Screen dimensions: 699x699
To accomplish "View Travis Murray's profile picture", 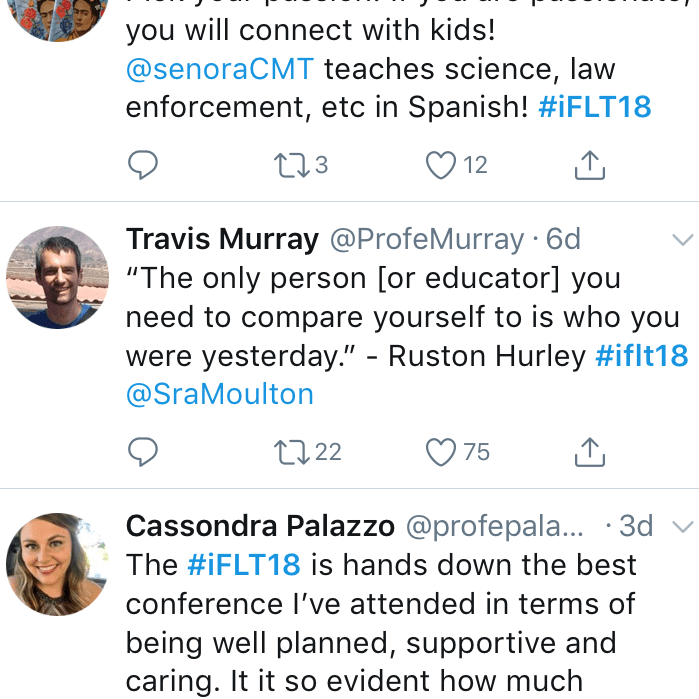I will [58, 277].
